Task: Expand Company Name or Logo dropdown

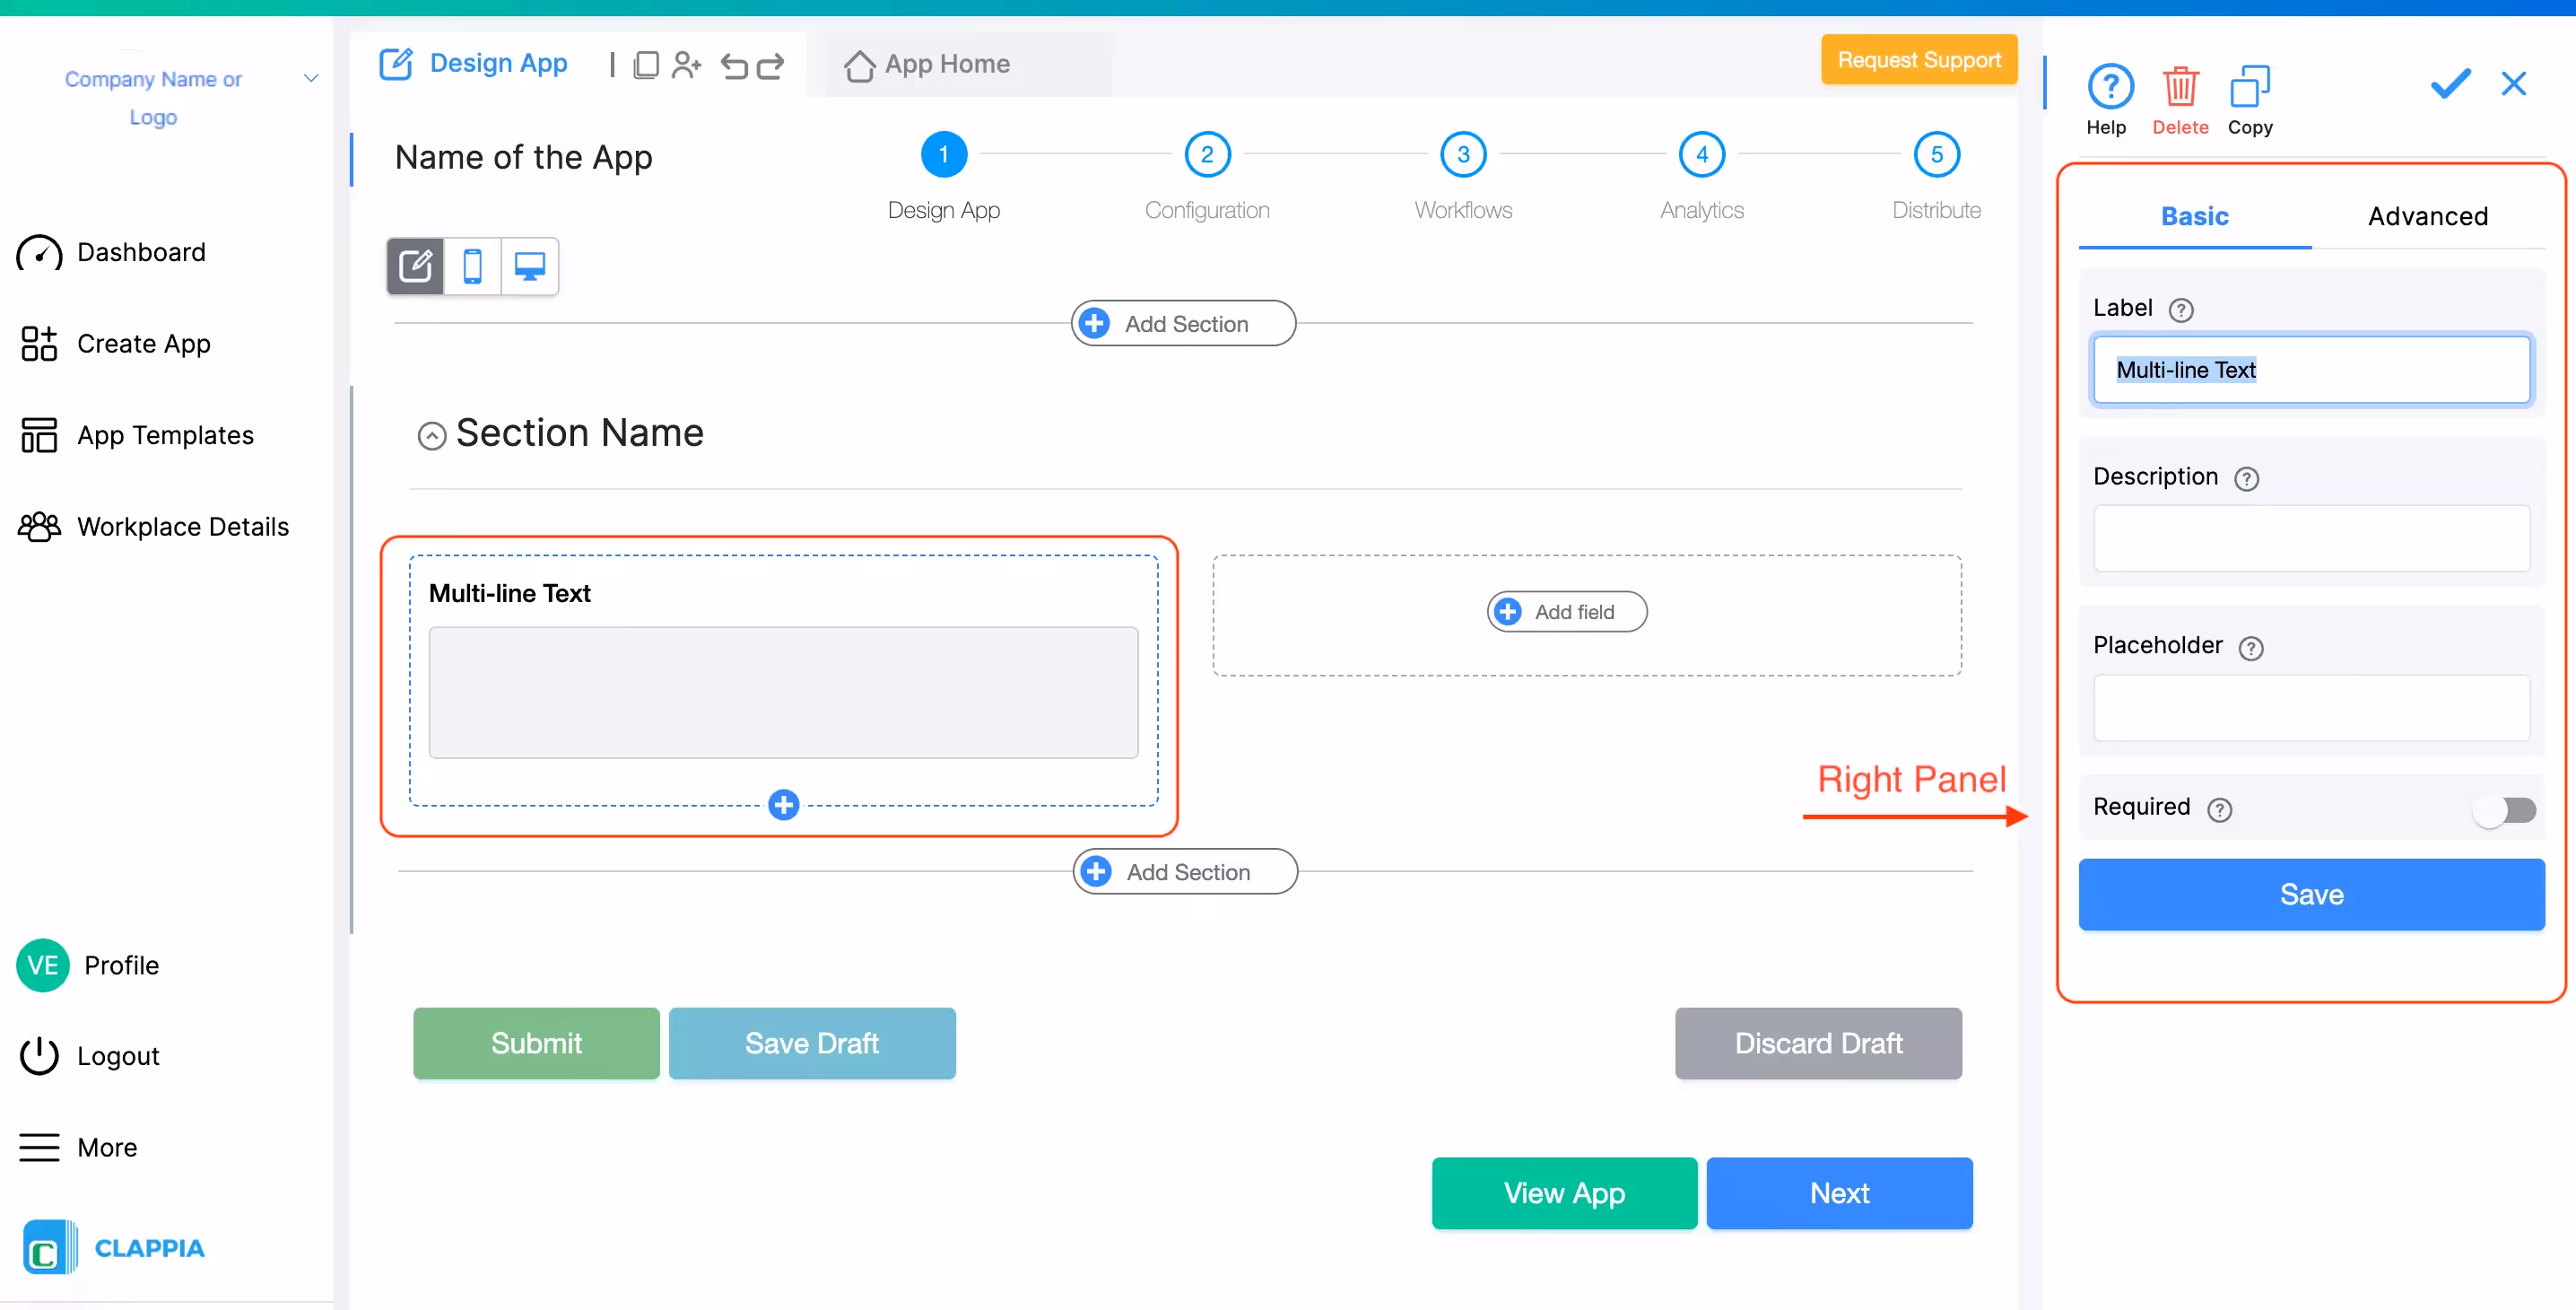Action: click(311, 79)
